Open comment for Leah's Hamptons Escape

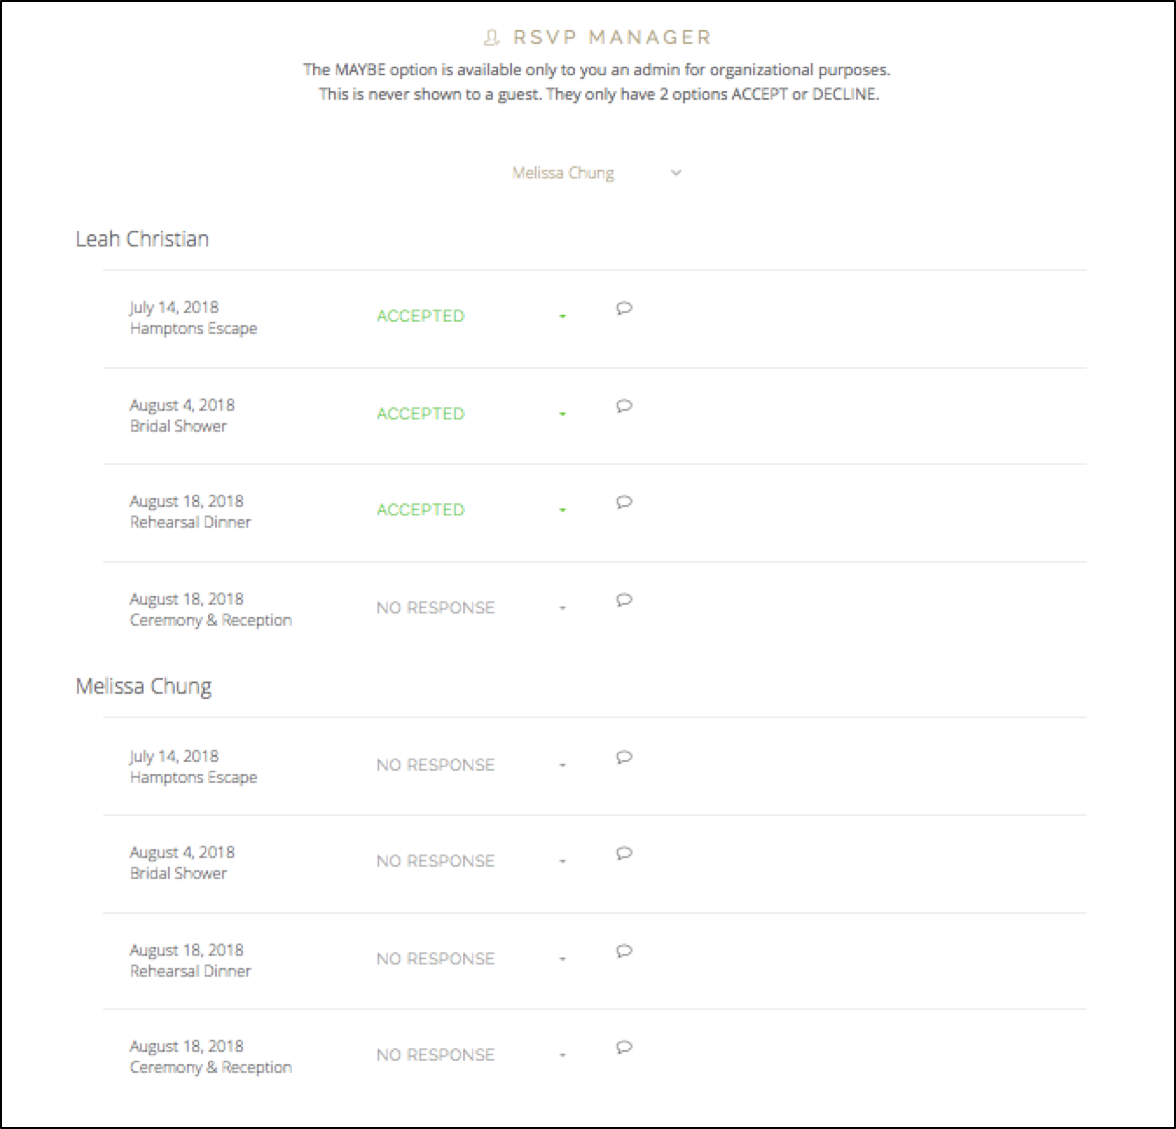click(624, 308)
